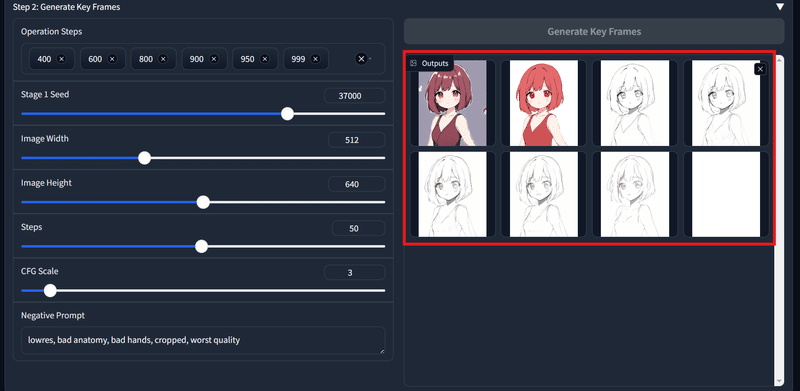The width and height of the screenshot is (800, 391).
Task: Edit the Steps value 50
Action: point(358,229)
